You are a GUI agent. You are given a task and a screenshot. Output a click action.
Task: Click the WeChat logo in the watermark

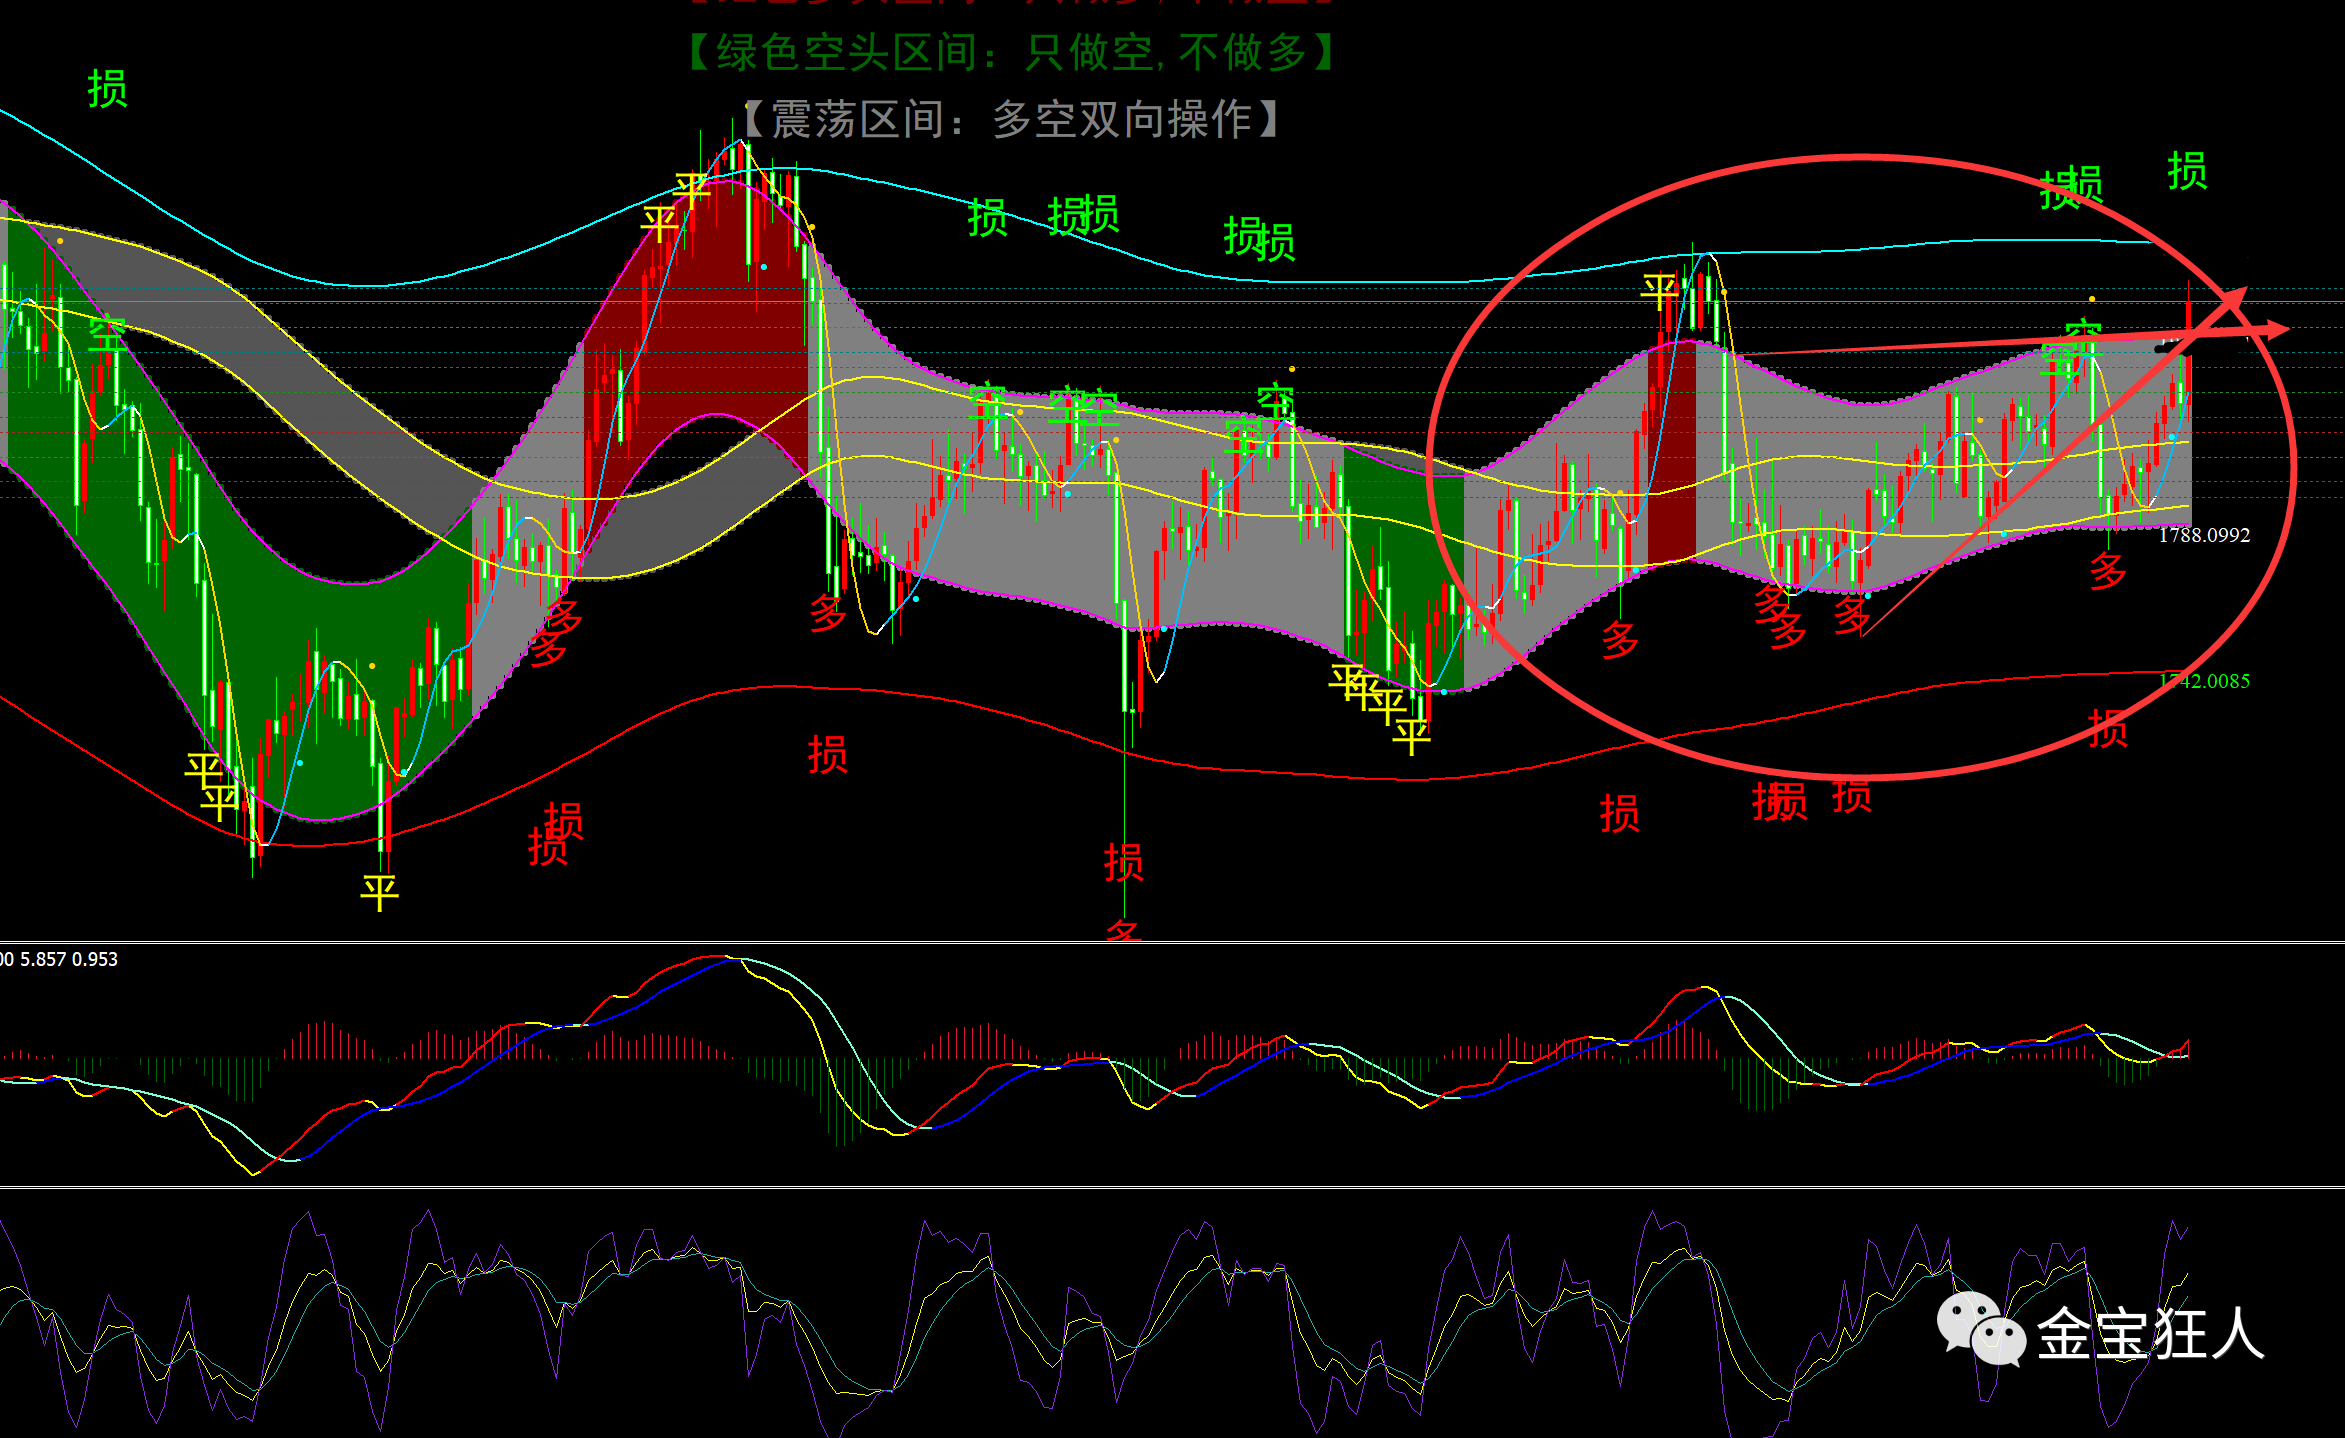(1980, 1328)
